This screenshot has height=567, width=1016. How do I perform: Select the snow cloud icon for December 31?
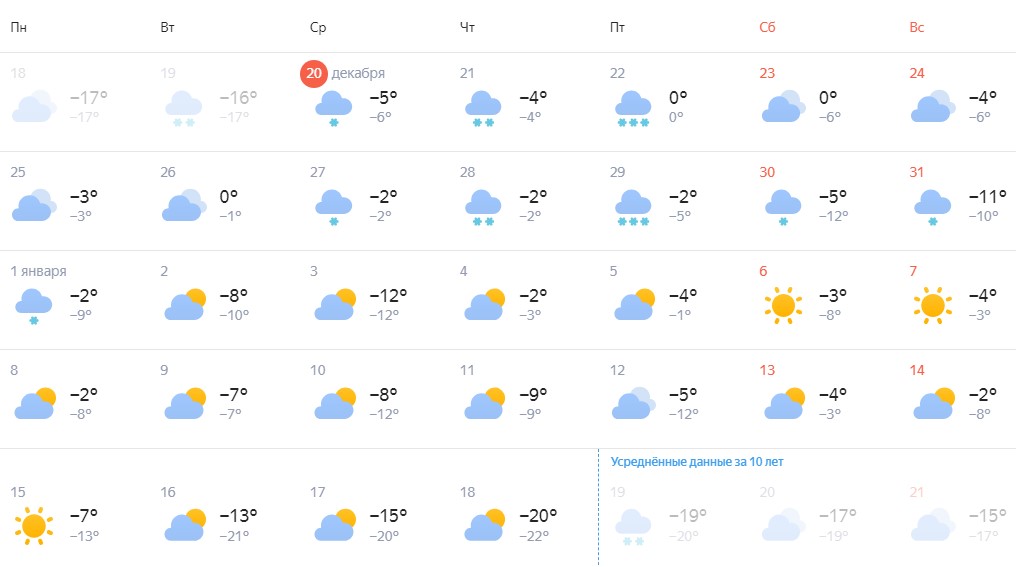point(932,207)
